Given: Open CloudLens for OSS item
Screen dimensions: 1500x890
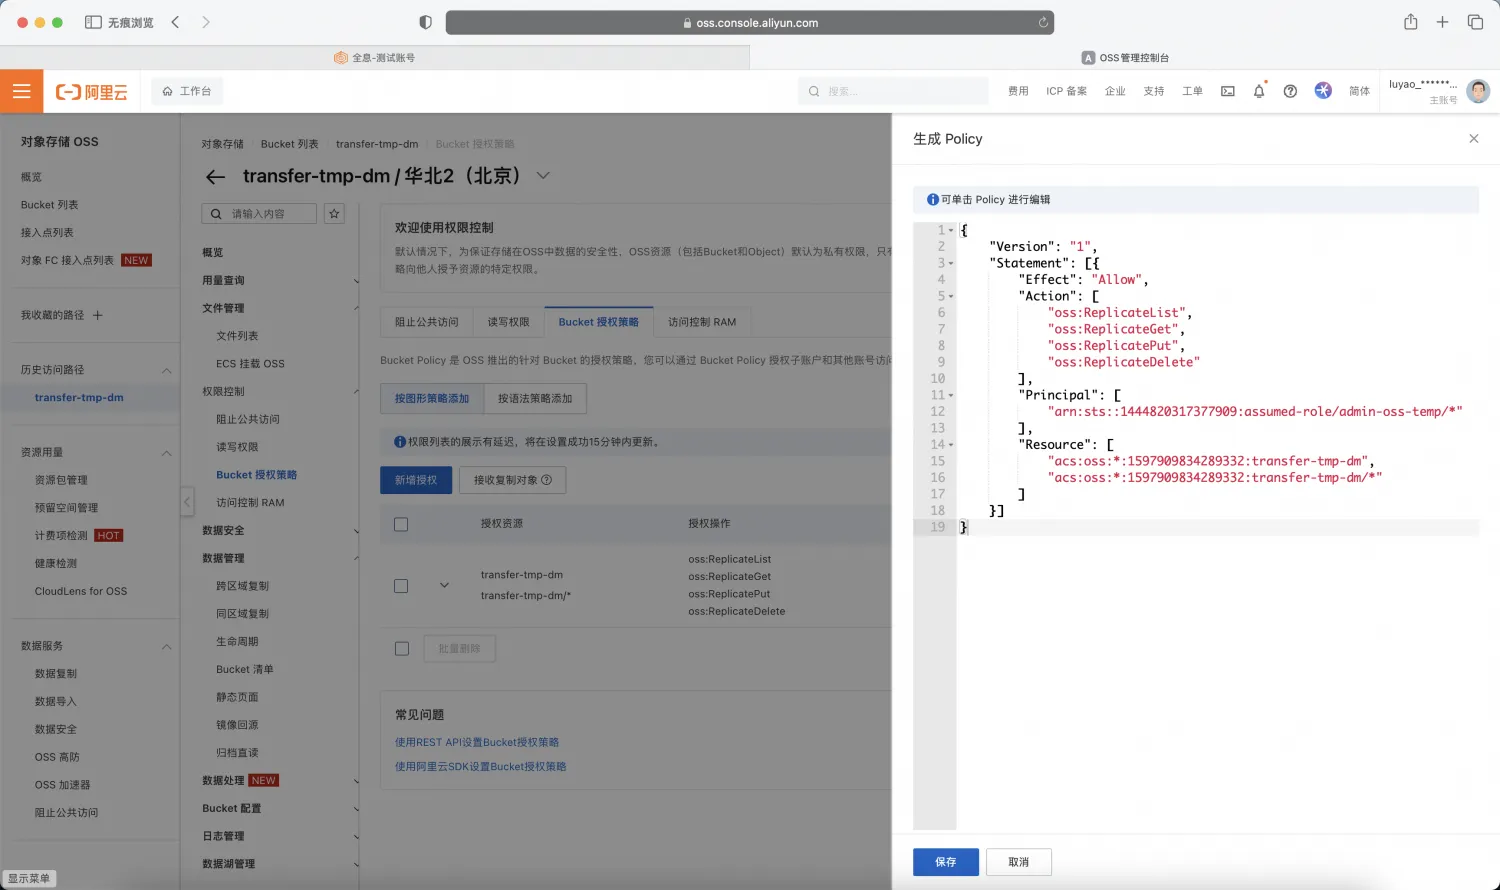Looking at the screenshot, I should pos(81,591).
